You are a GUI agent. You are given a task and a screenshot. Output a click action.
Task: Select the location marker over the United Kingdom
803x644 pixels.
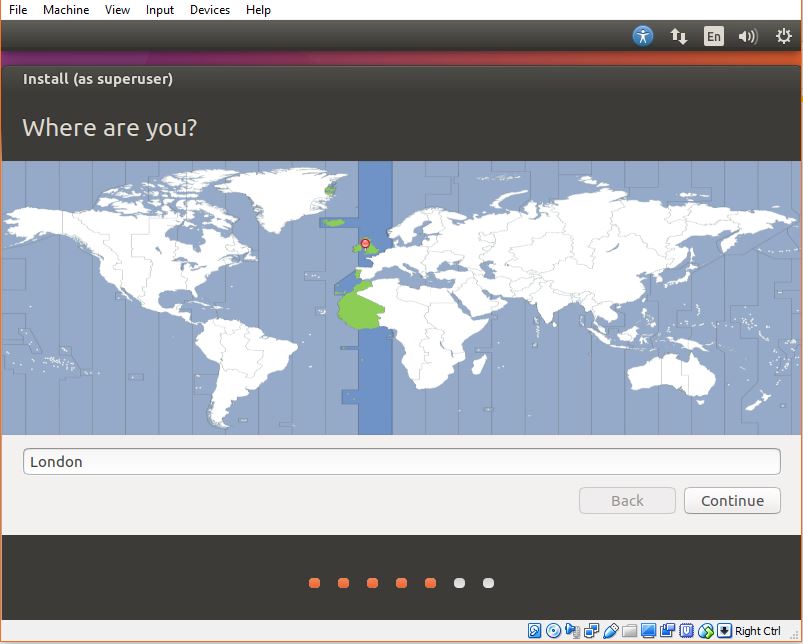[x=364, y=243]
